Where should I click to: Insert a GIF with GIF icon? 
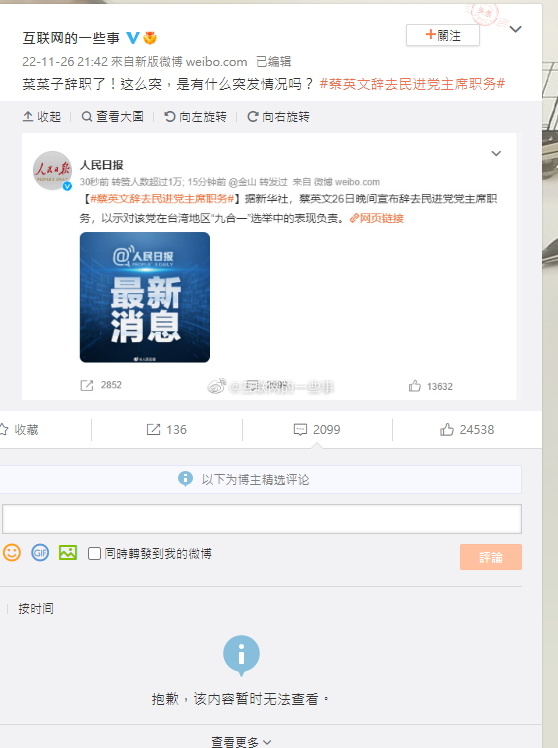[x=40, y=553]
